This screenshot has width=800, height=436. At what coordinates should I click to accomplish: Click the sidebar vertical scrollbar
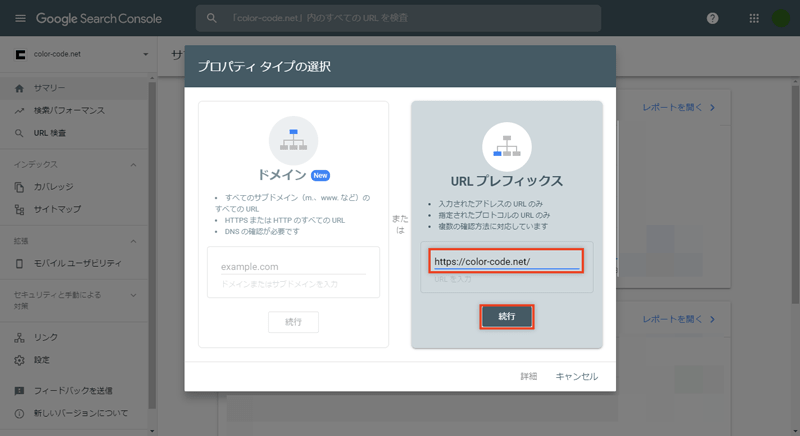point(152,245)
